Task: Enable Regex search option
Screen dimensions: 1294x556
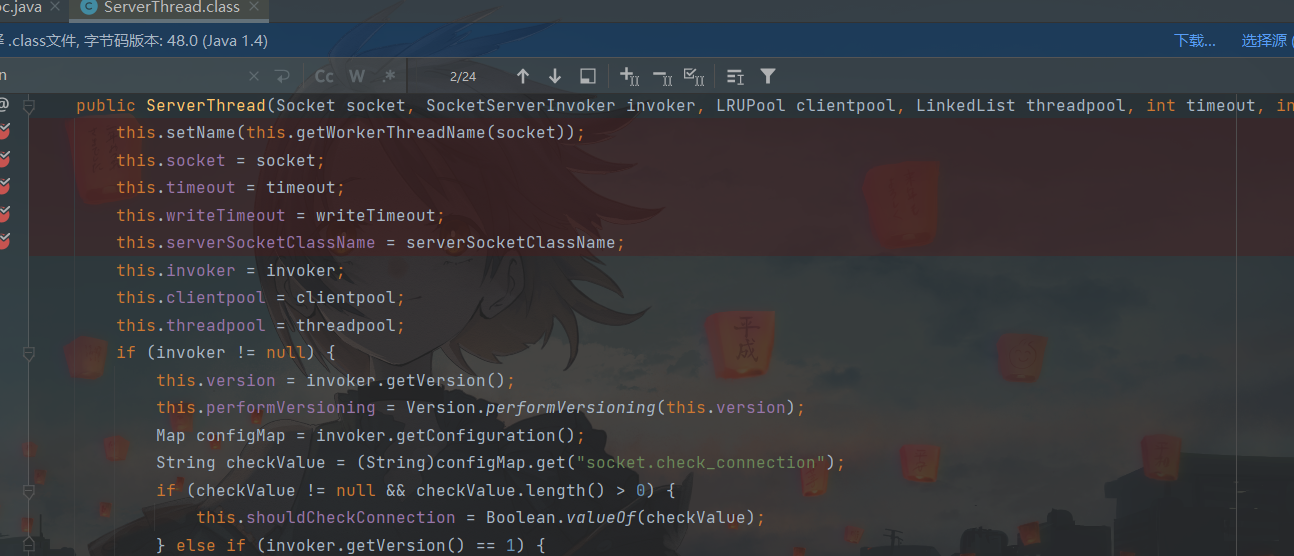Action: pyautogui.click(x=389, y=77)
